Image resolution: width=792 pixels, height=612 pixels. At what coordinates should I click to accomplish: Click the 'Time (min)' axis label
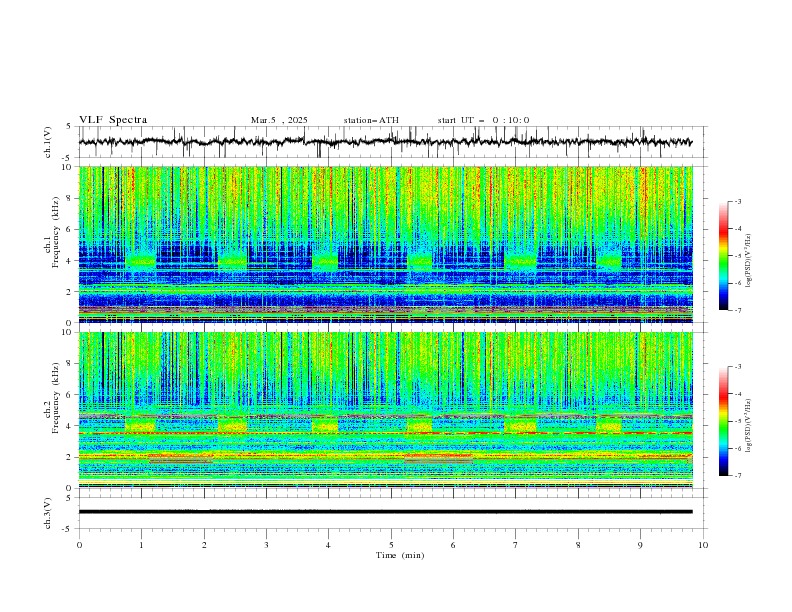pyautogui.click(x=400, y=555)
